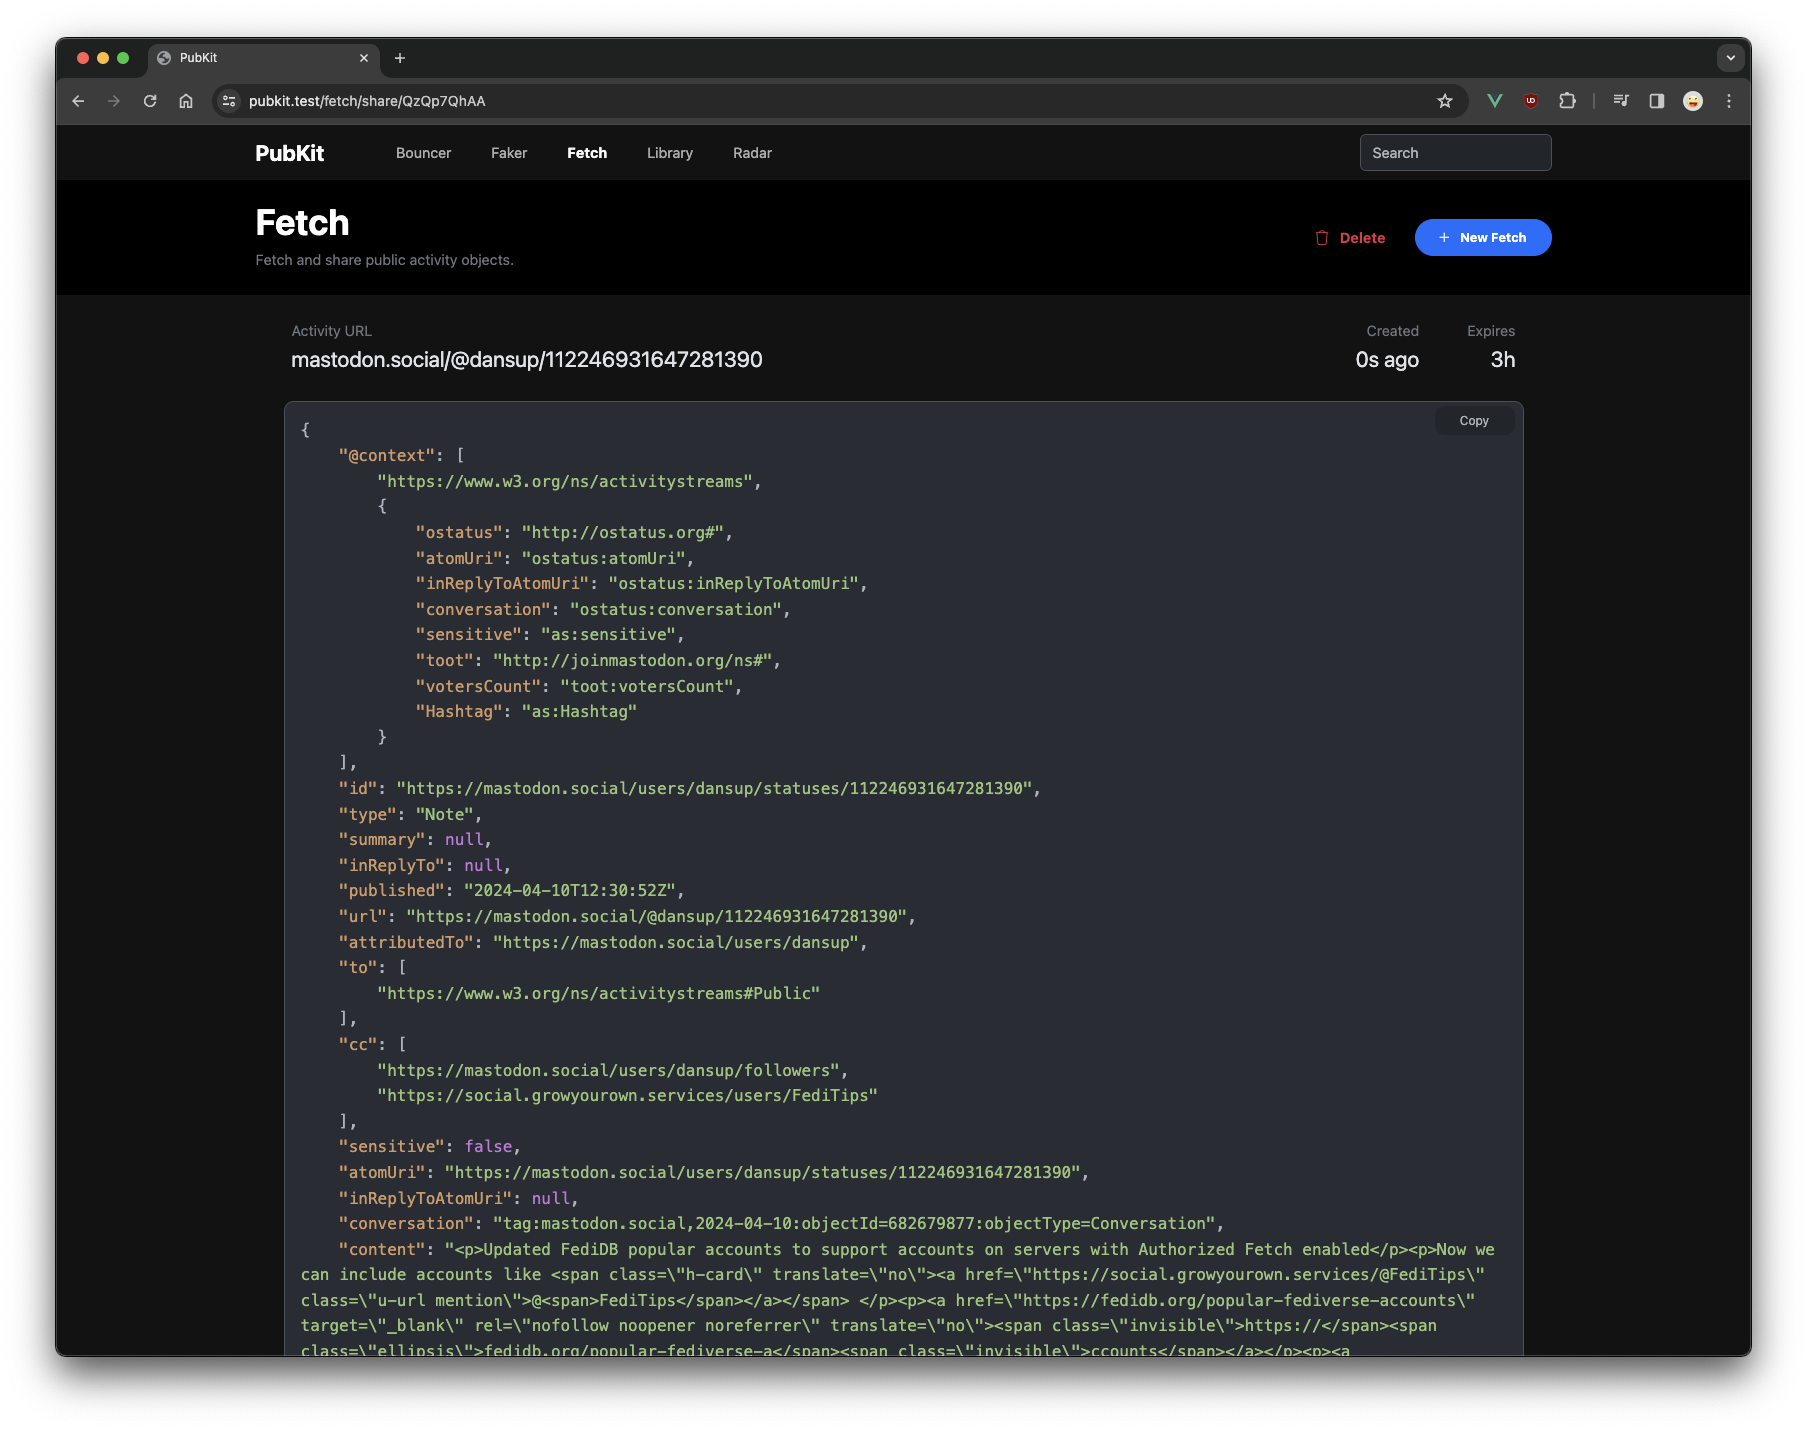
Task: Click the "0s ago" created value
Action: (1387, 360)
